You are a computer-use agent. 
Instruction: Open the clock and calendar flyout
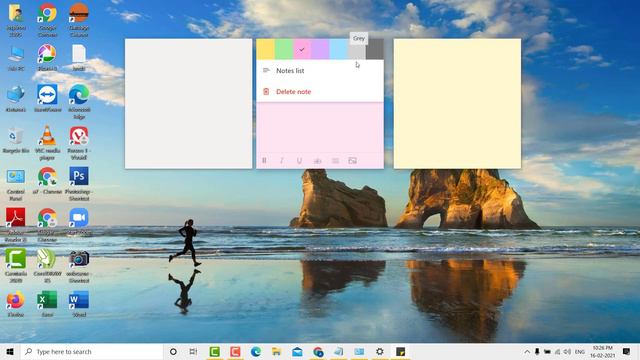(602, 351)
